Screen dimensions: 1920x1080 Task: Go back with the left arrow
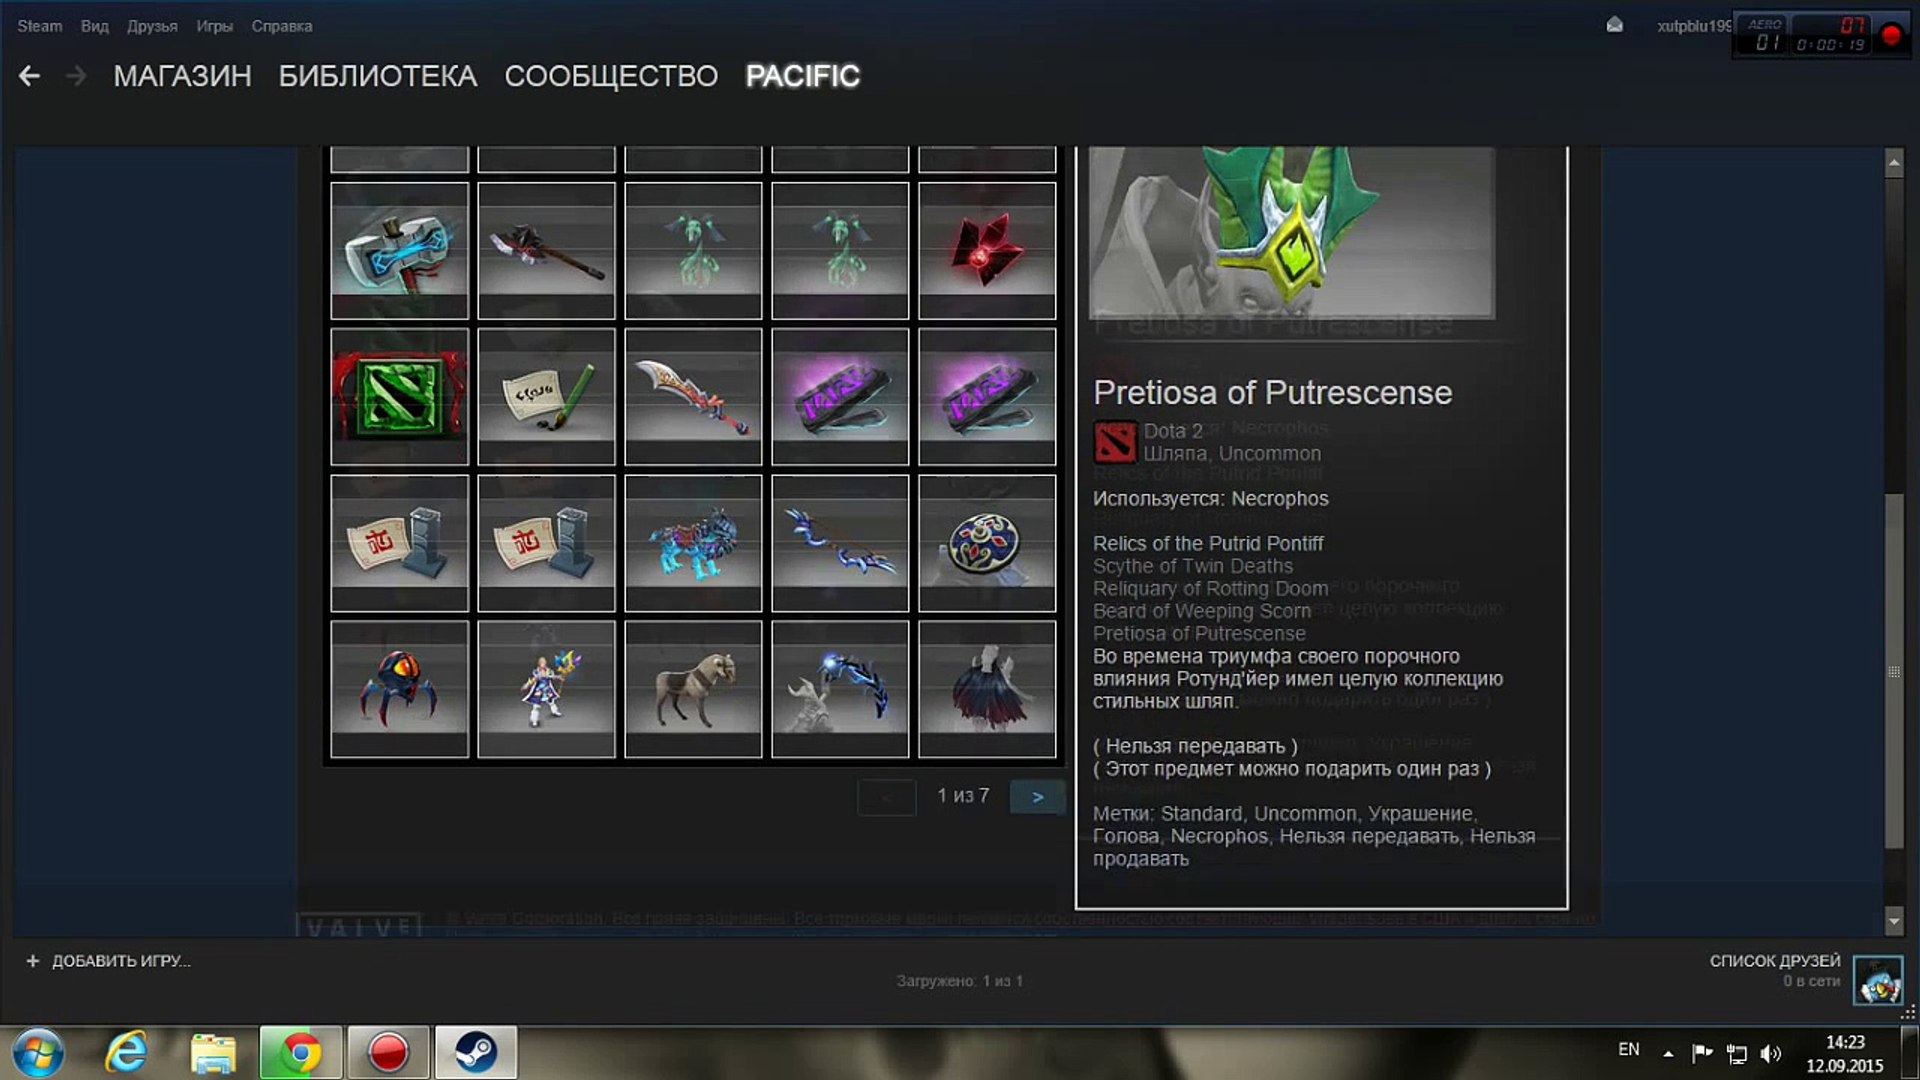pyautogui.click(x=30, y=76)
